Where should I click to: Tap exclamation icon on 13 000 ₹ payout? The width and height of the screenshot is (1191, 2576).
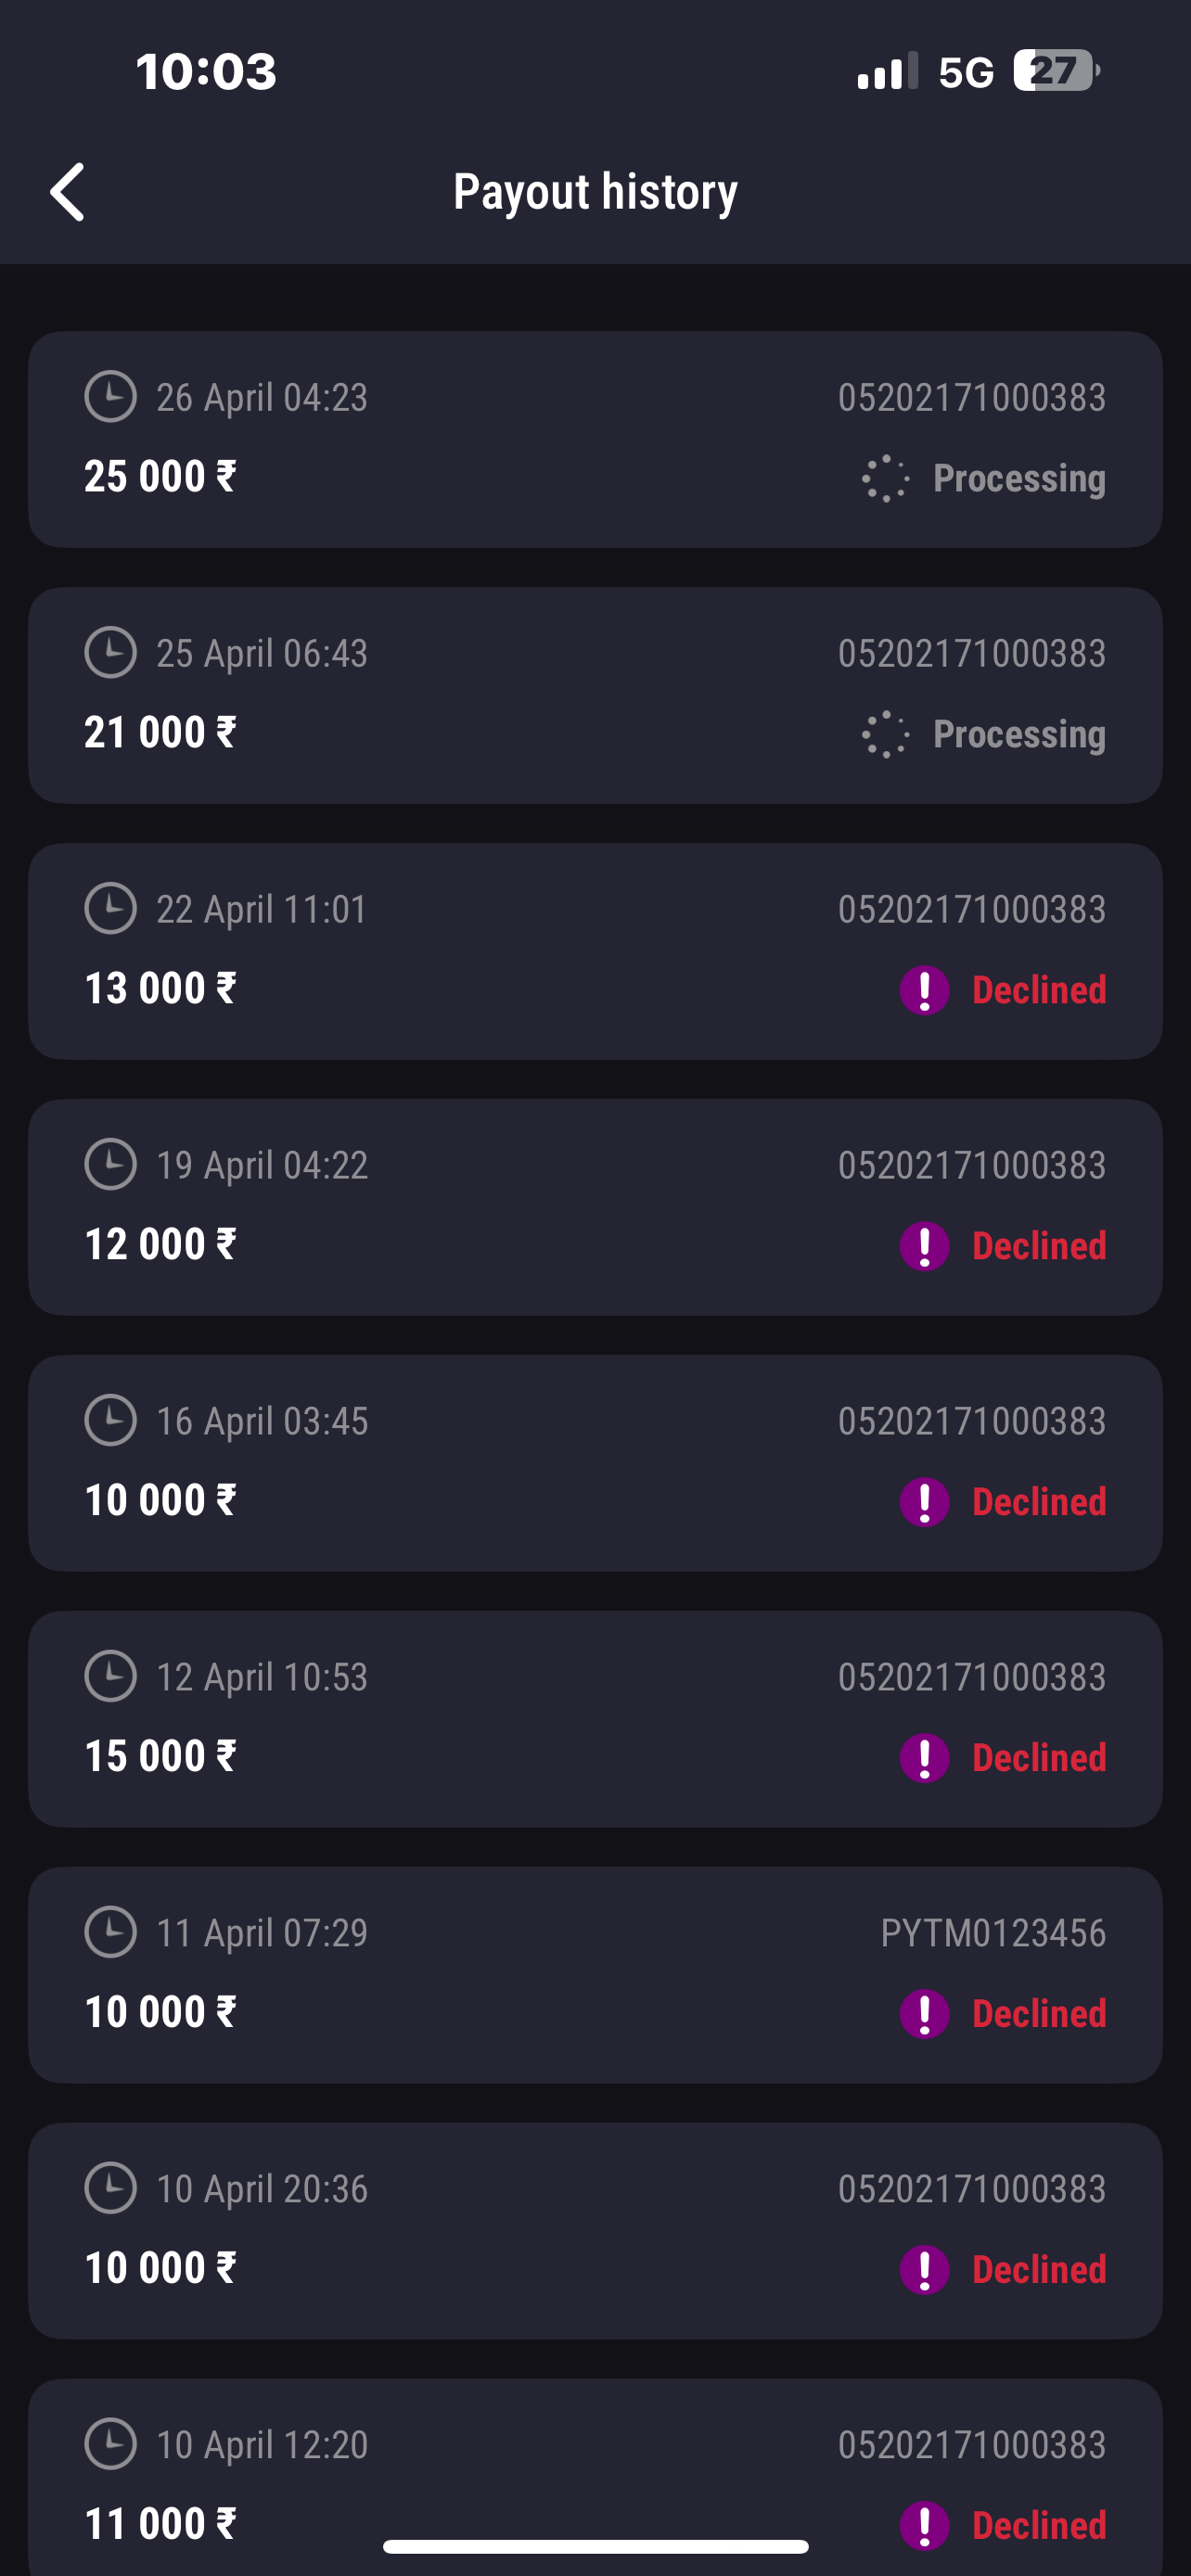point(924,990)
